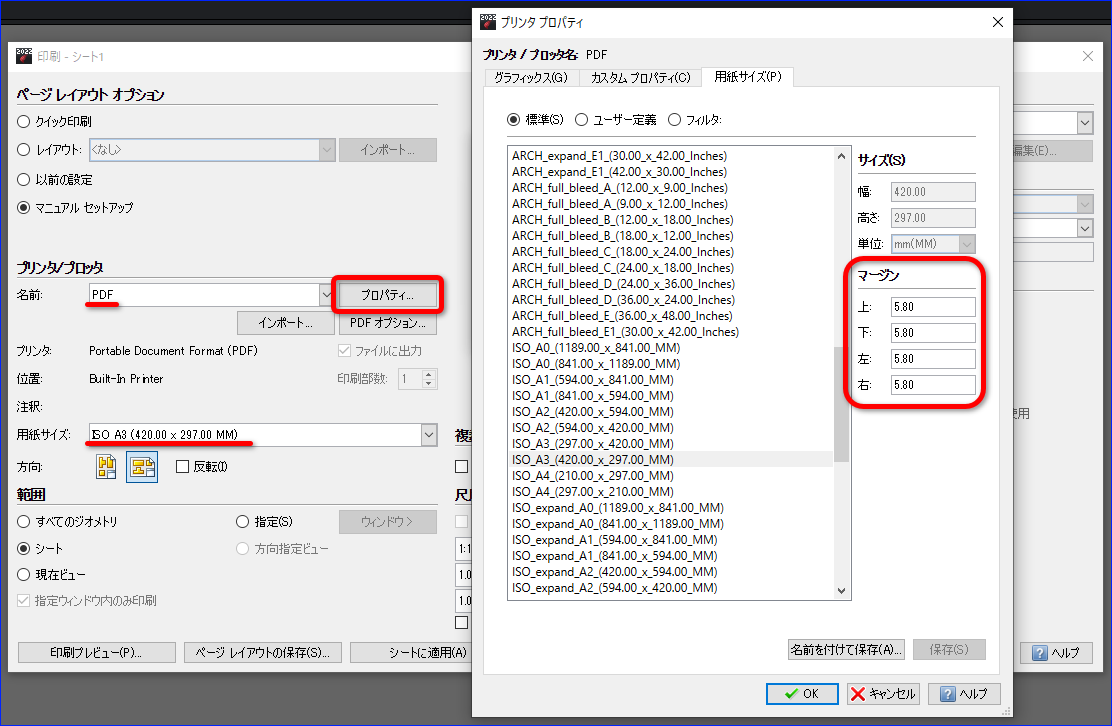Expand the 用紙サイズ dropdown
1112x726 pixels.
429,435
